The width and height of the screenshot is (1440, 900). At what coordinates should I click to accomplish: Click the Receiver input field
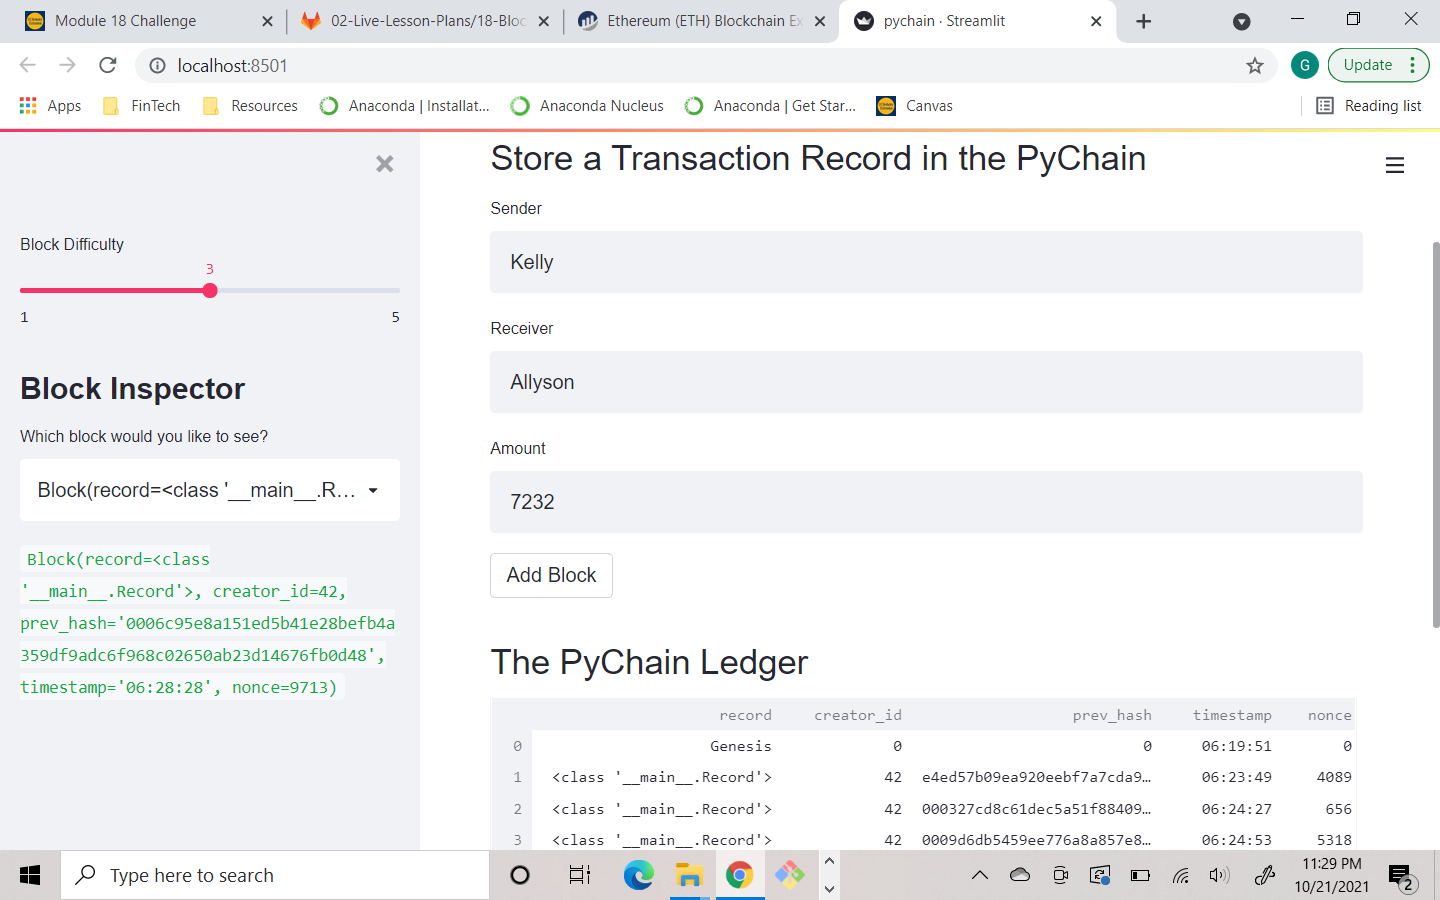(926, 382)
